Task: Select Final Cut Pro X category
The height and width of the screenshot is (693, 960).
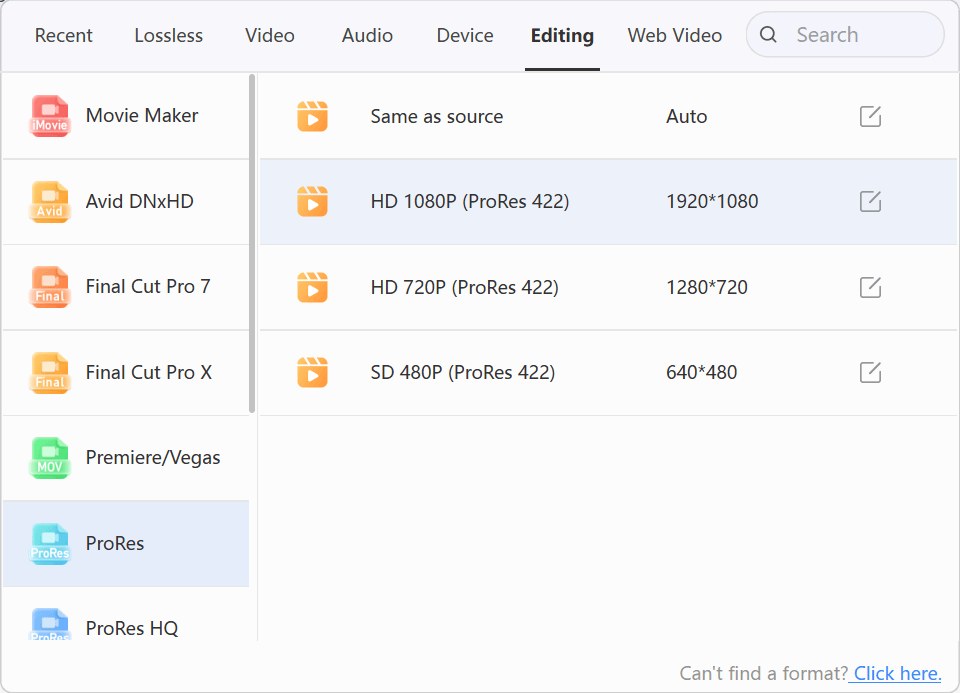Action: [x=126, y=372]
